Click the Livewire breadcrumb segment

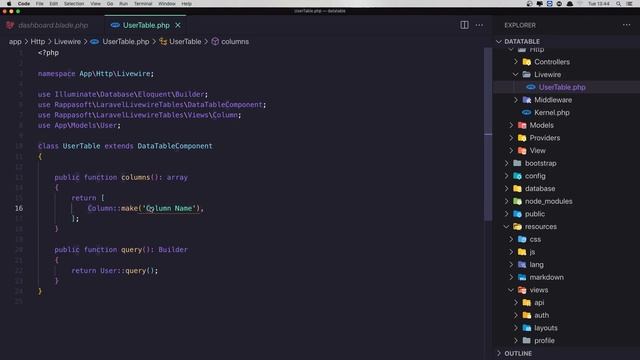pyautogui.click(x=67, y=42)
